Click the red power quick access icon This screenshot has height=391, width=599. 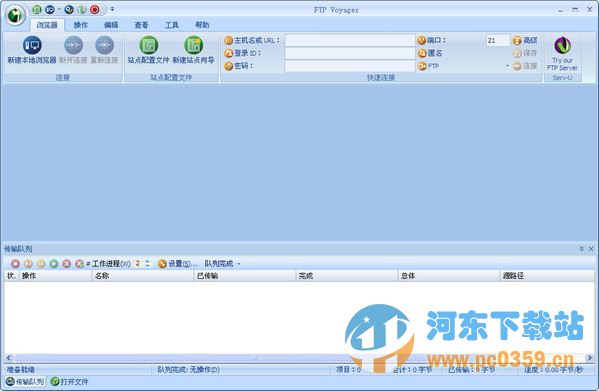(95, 9)
